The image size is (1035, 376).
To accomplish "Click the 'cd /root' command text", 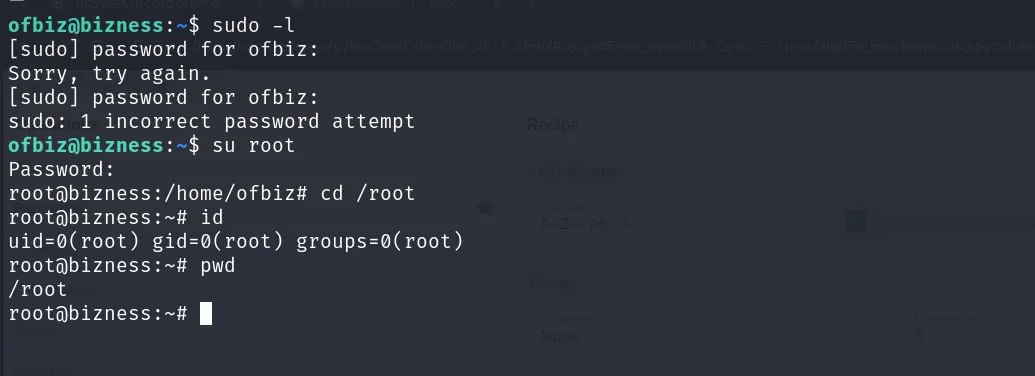I will (x=368, y=193).
